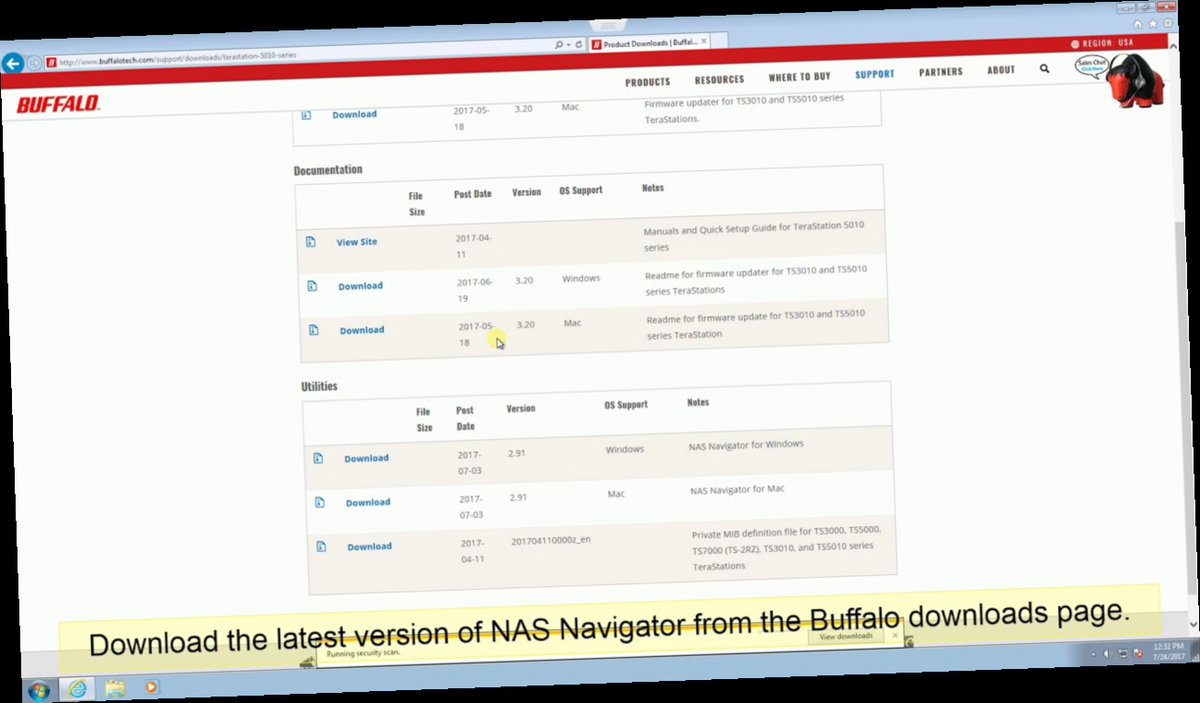Click file icon beside View Site
The height and width of the screenshot is (703, 1200).
coord(311,242)
